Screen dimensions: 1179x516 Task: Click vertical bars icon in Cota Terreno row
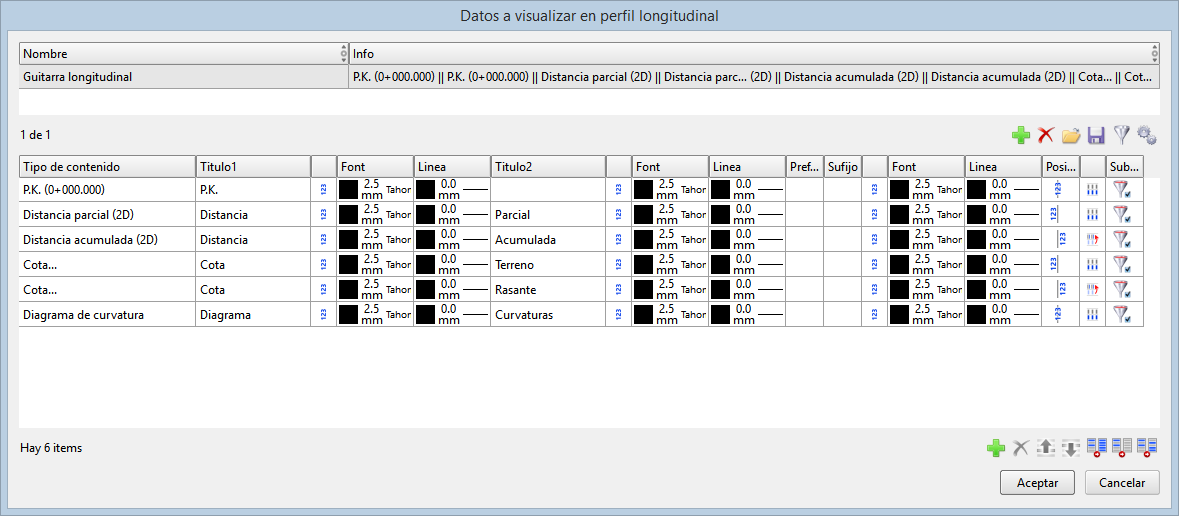[x=1093, y=264]
